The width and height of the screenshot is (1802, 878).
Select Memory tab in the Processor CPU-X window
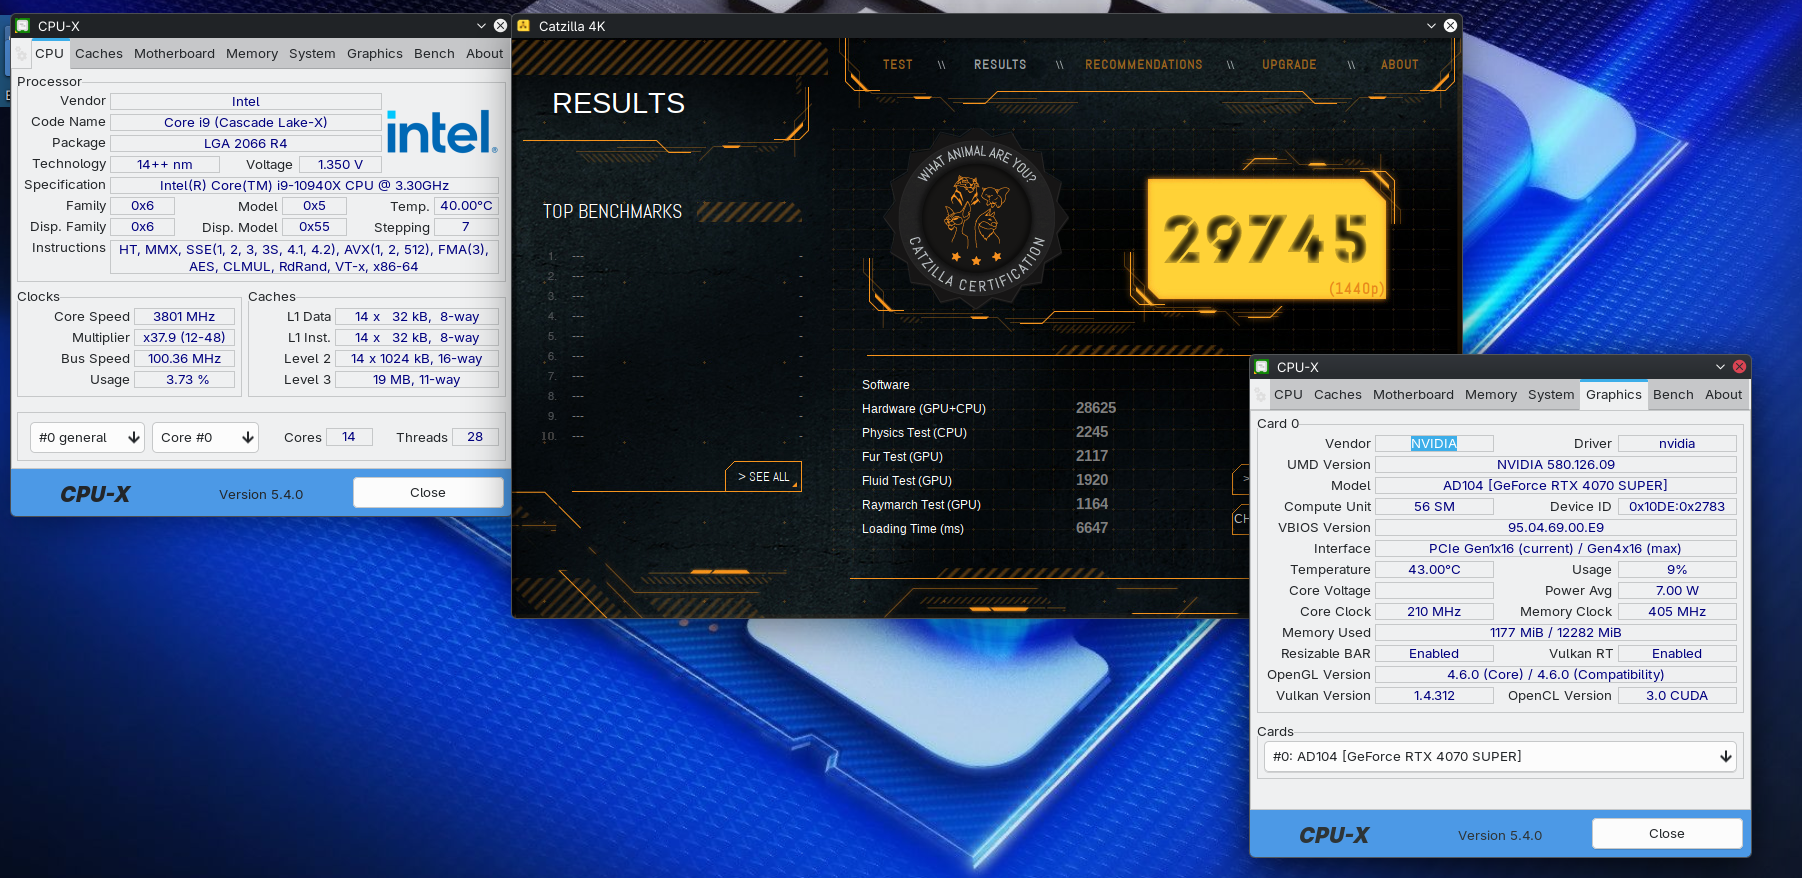point(252,54)
